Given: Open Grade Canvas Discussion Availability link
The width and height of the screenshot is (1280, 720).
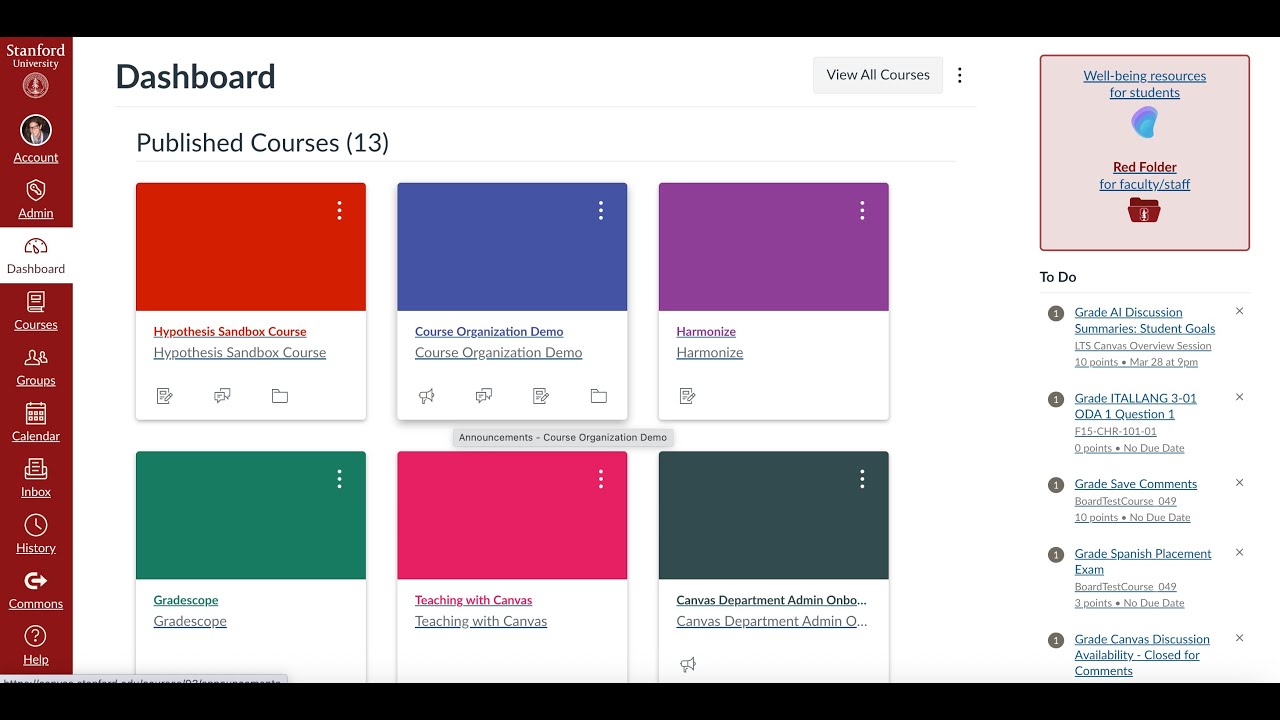Looking at the screenshot, I should (1142, 655).
